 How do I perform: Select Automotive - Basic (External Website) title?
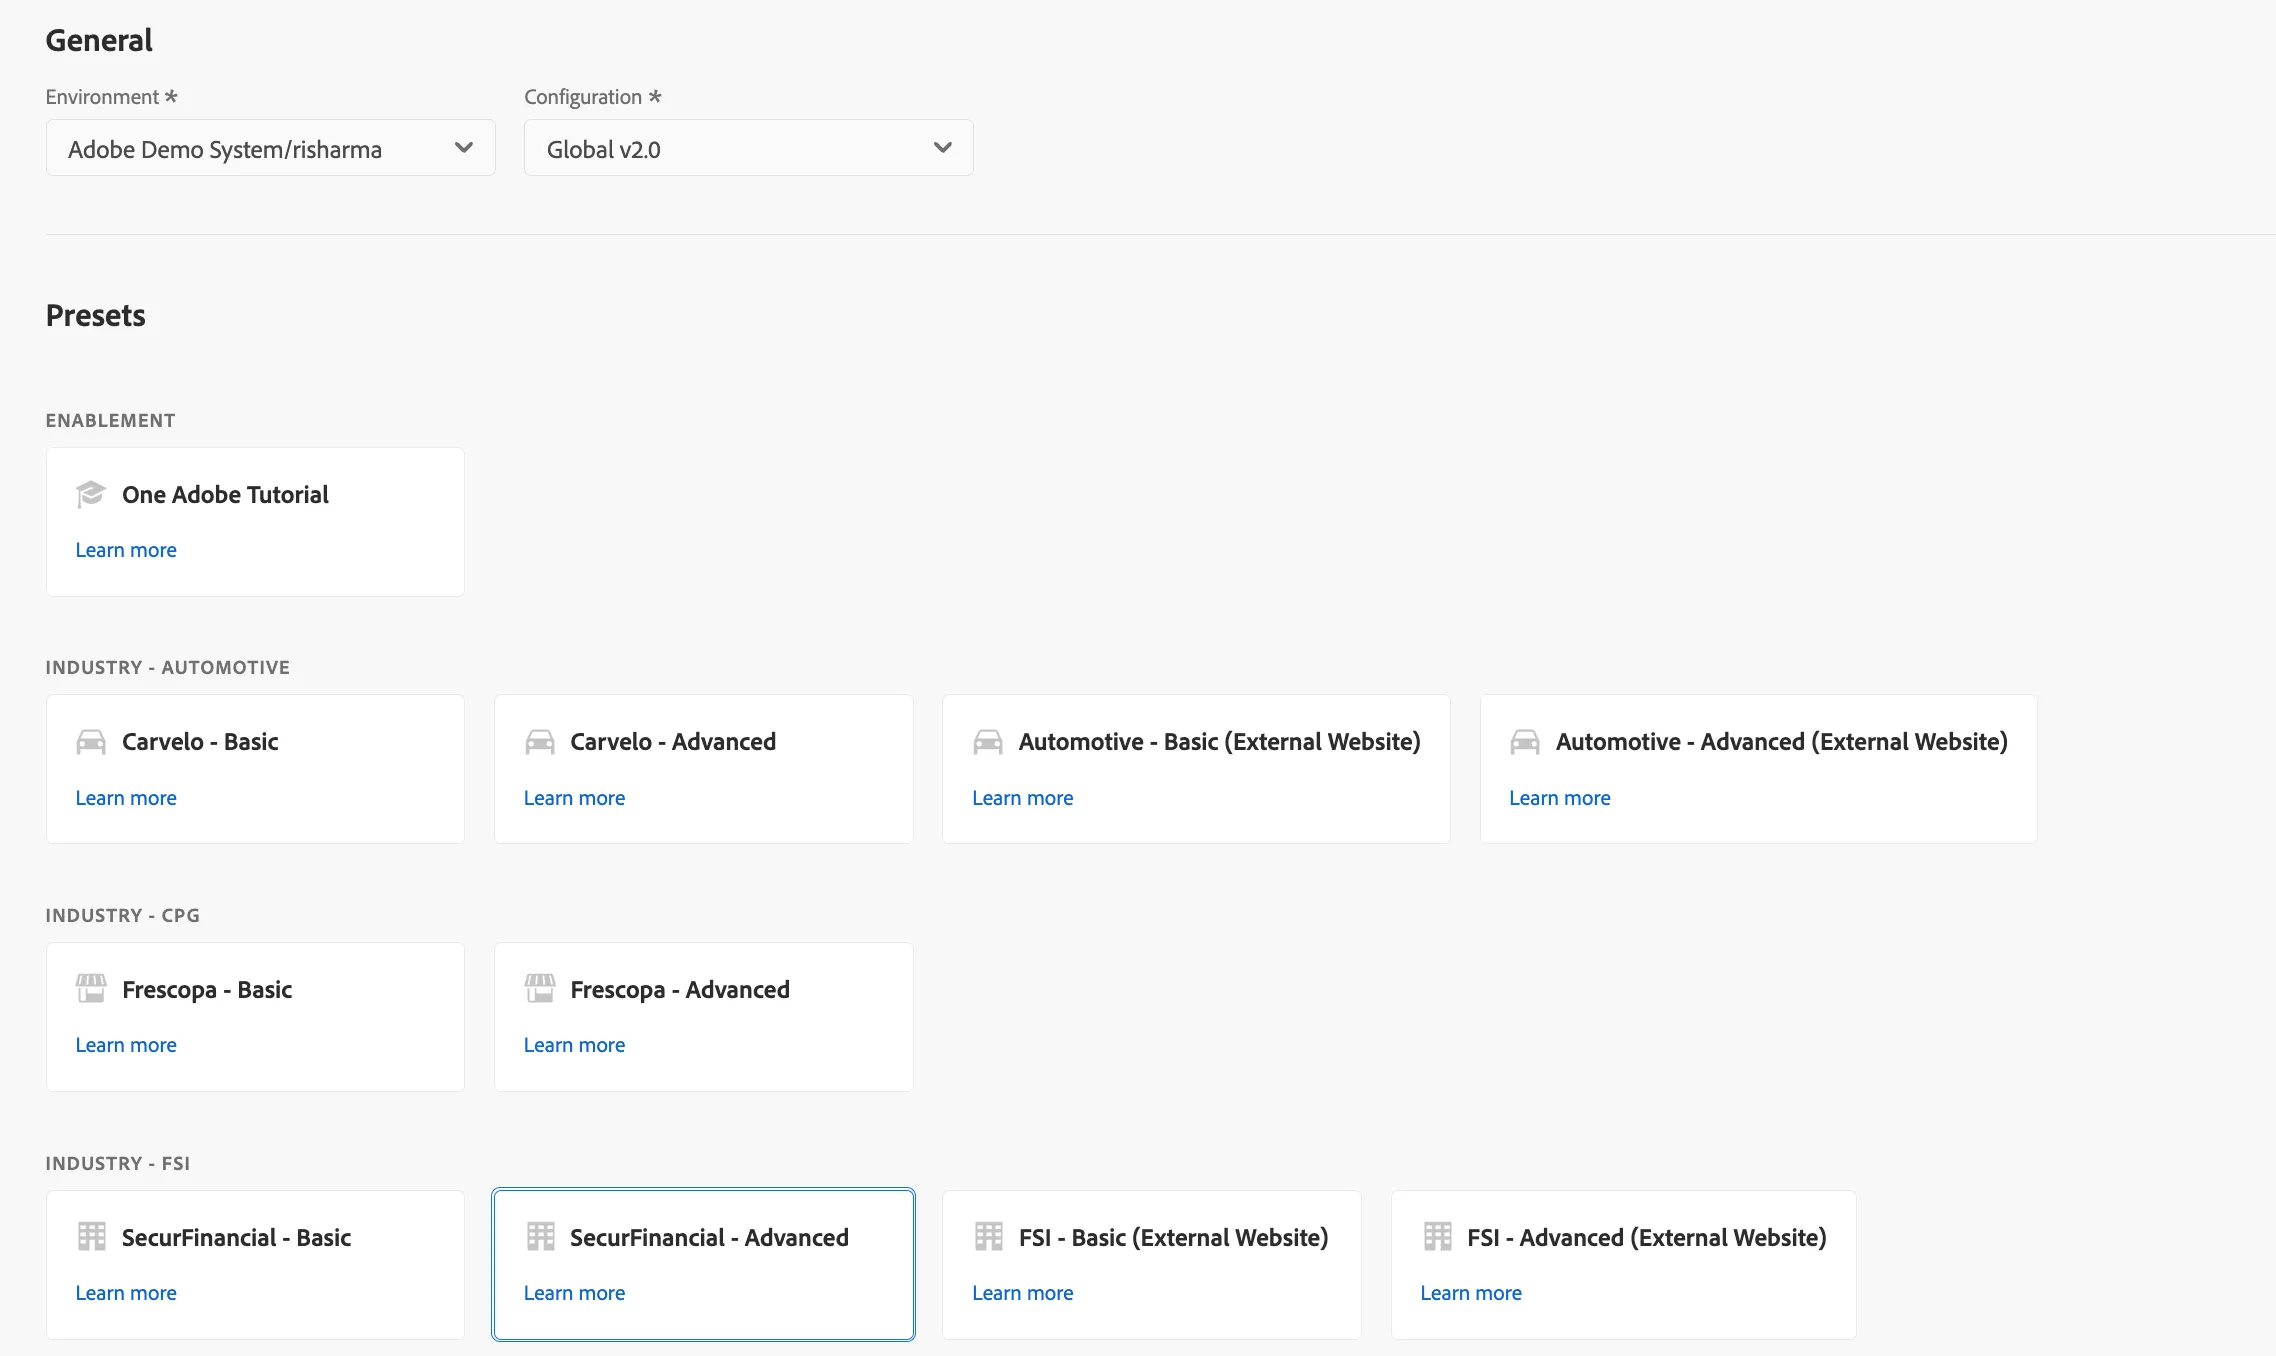coord(1219,742)
